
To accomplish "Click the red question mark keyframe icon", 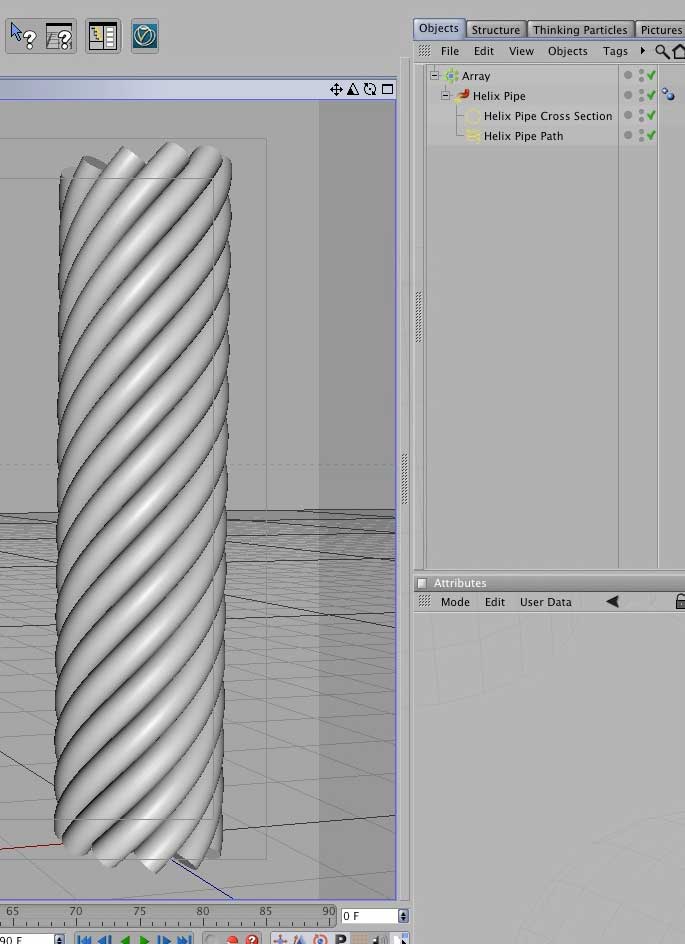I will pyautogui.click(x=253, y=939).
